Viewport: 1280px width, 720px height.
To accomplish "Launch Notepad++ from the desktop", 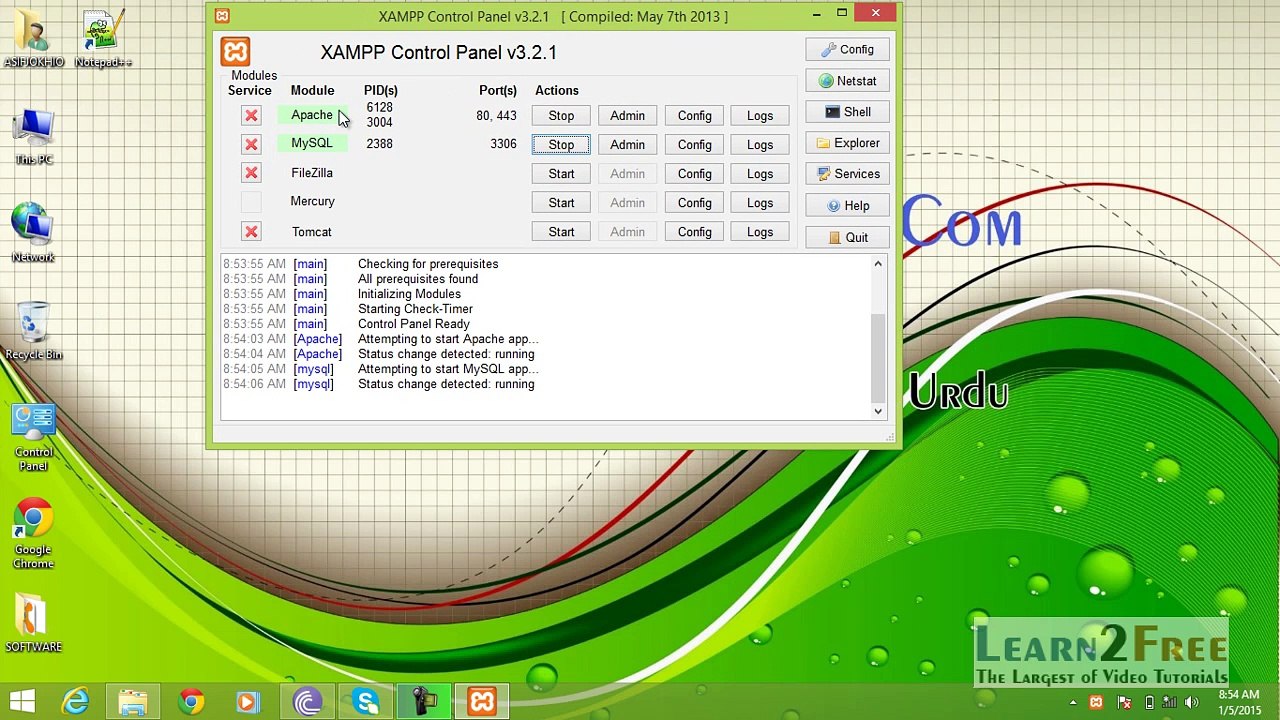I will coord(103,40).
